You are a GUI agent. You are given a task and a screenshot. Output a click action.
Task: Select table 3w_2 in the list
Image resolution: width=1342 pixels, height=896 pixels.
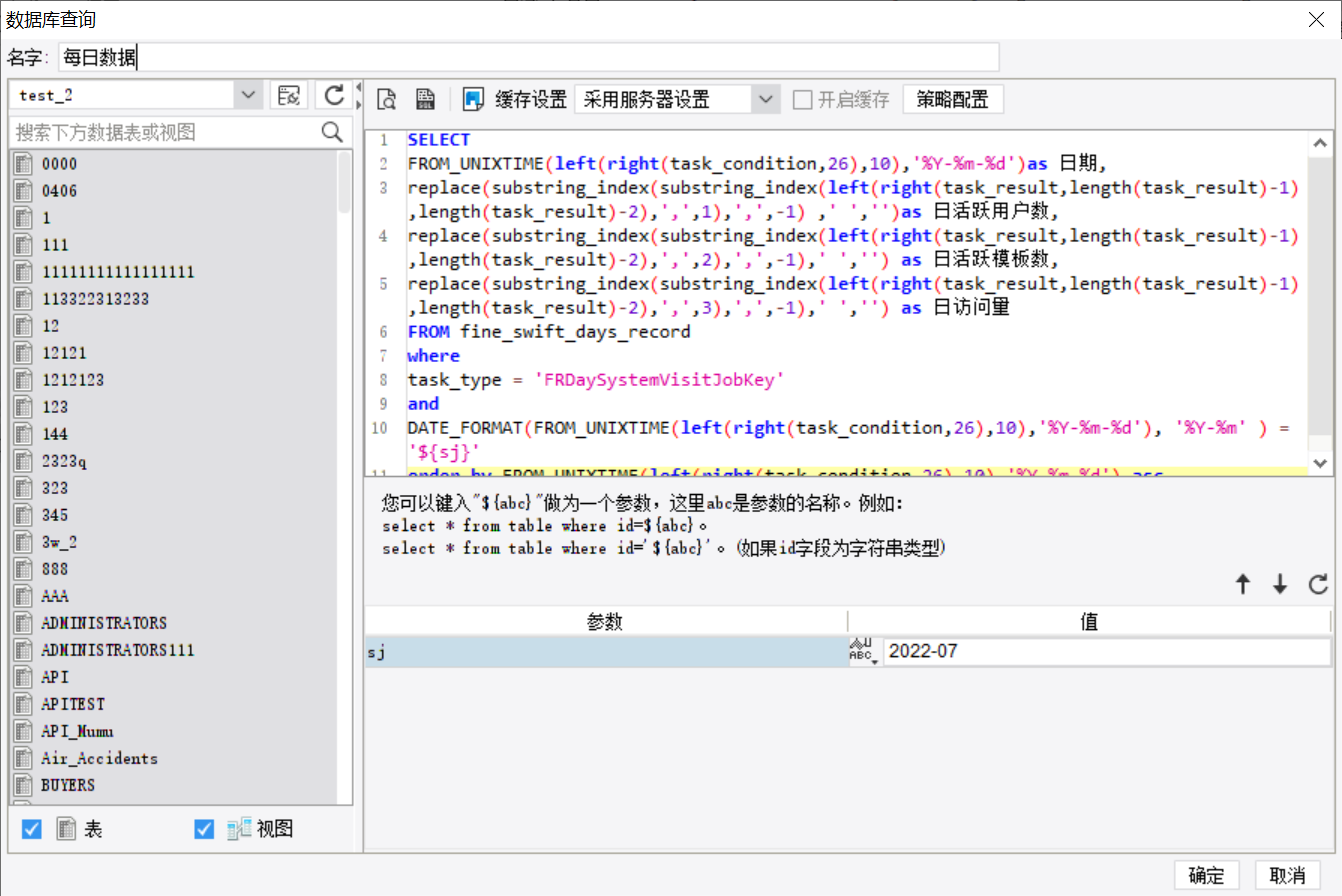click(x=59, y=542)
